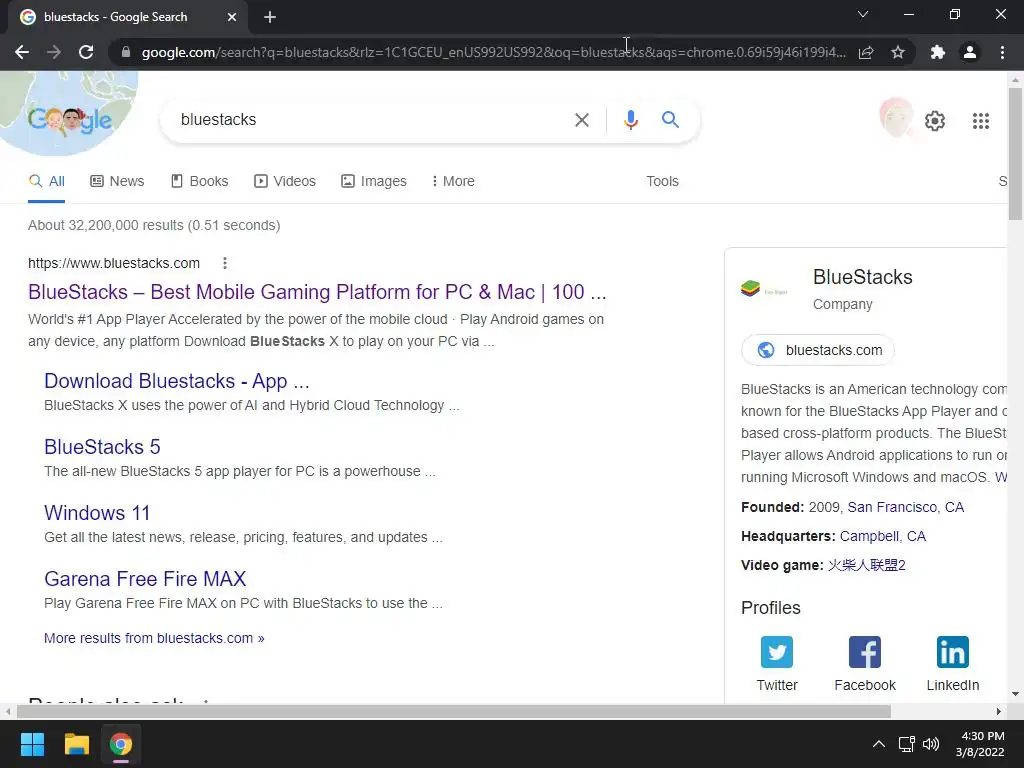The height and width of the screenshot is (768, 1024).
Task: Select the All results tab
Action: click(x=46, y=182)
